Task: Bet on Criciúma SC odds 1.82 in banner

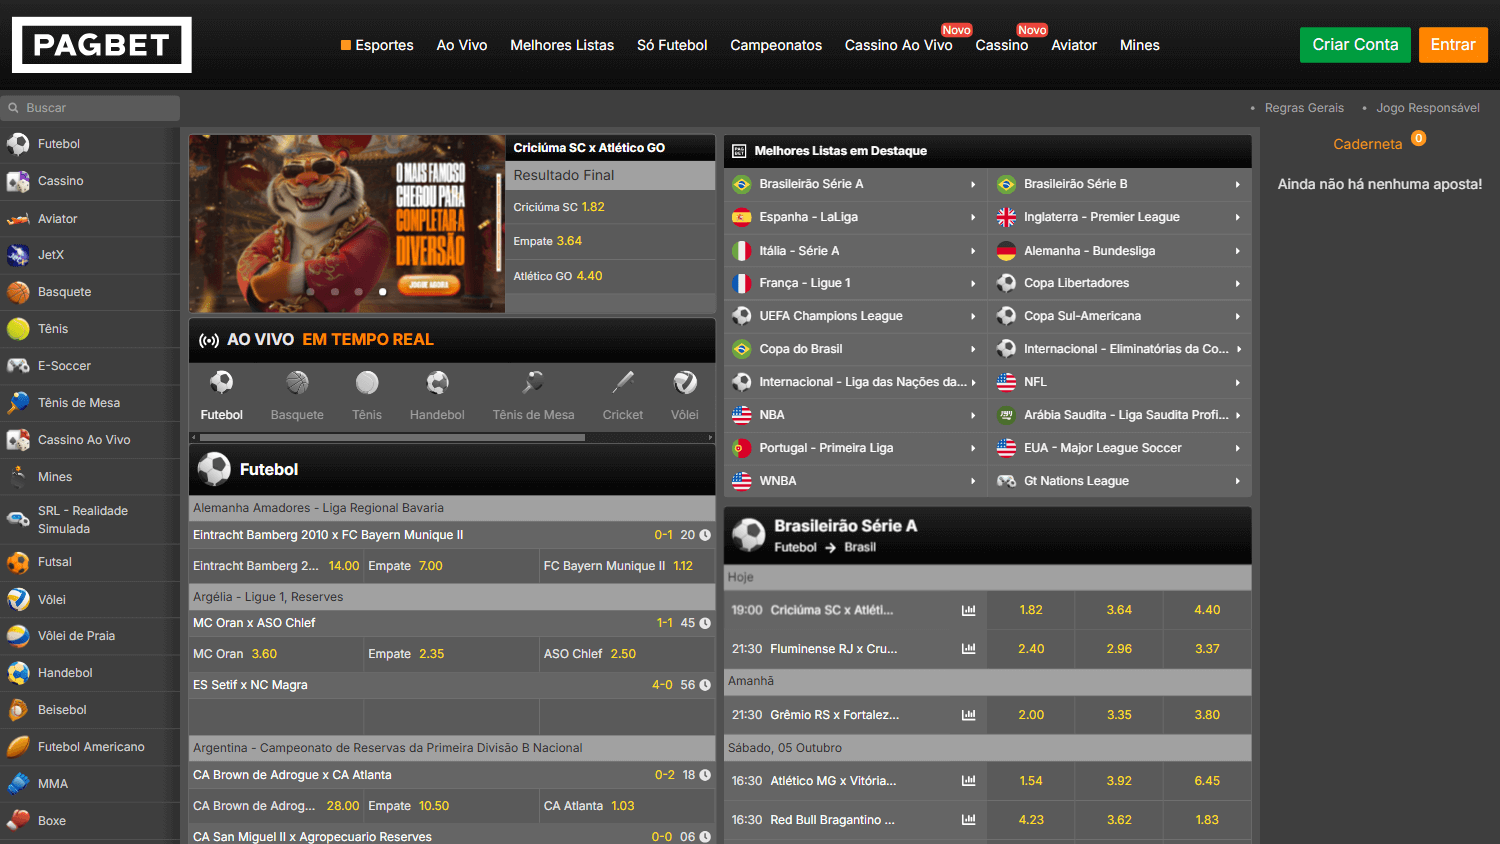Action: pos(610,207)
